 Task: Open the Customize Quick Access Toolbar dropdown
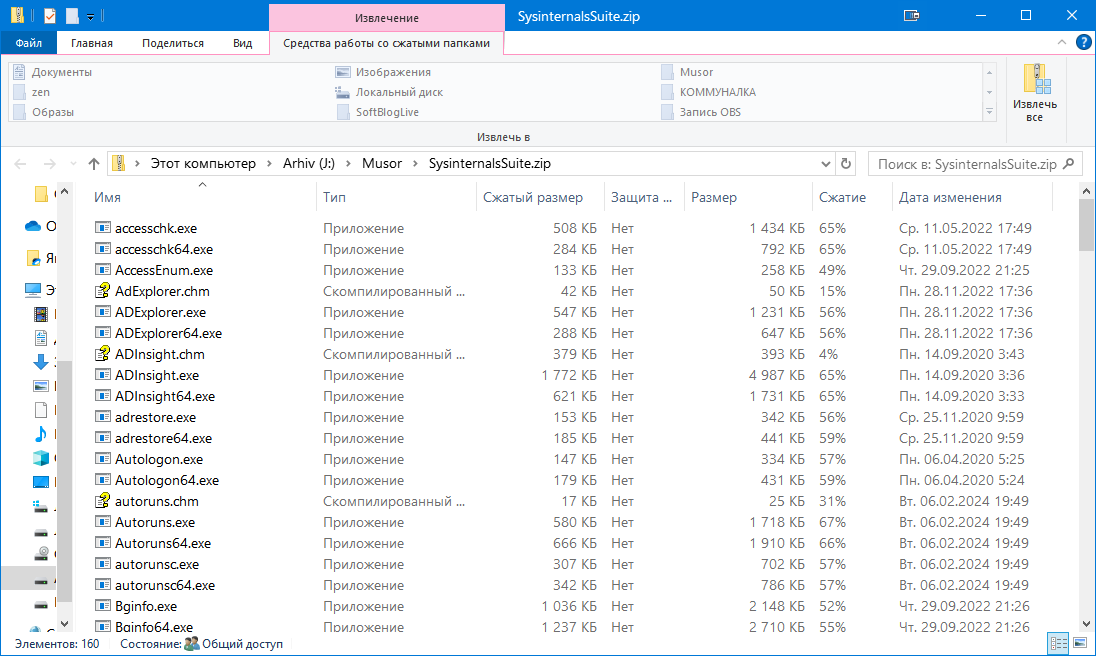pos(91,16)
